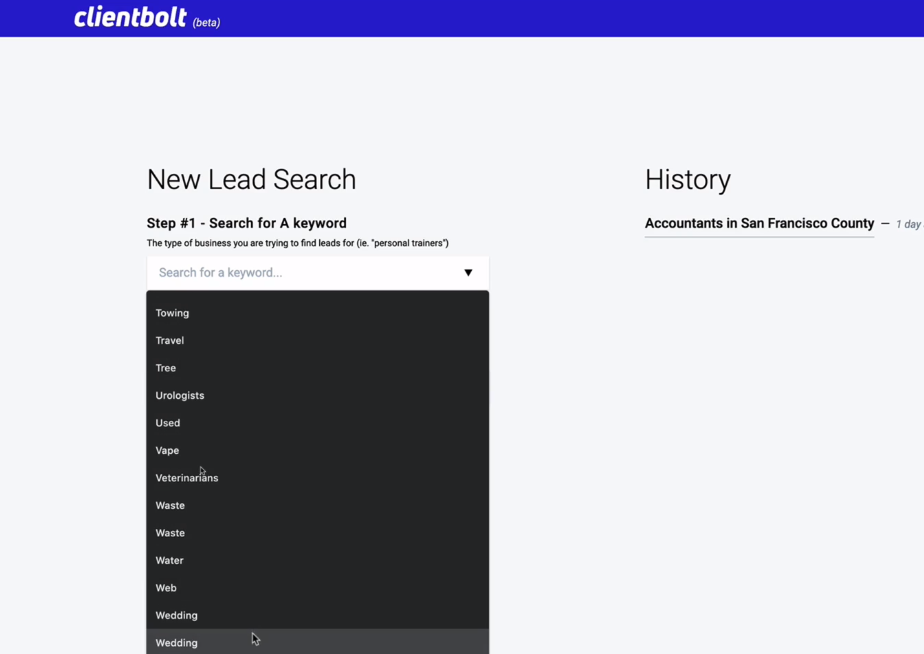
Task: Select the Waste option right below Veterinarians
Action: click(x=318, y=506)
